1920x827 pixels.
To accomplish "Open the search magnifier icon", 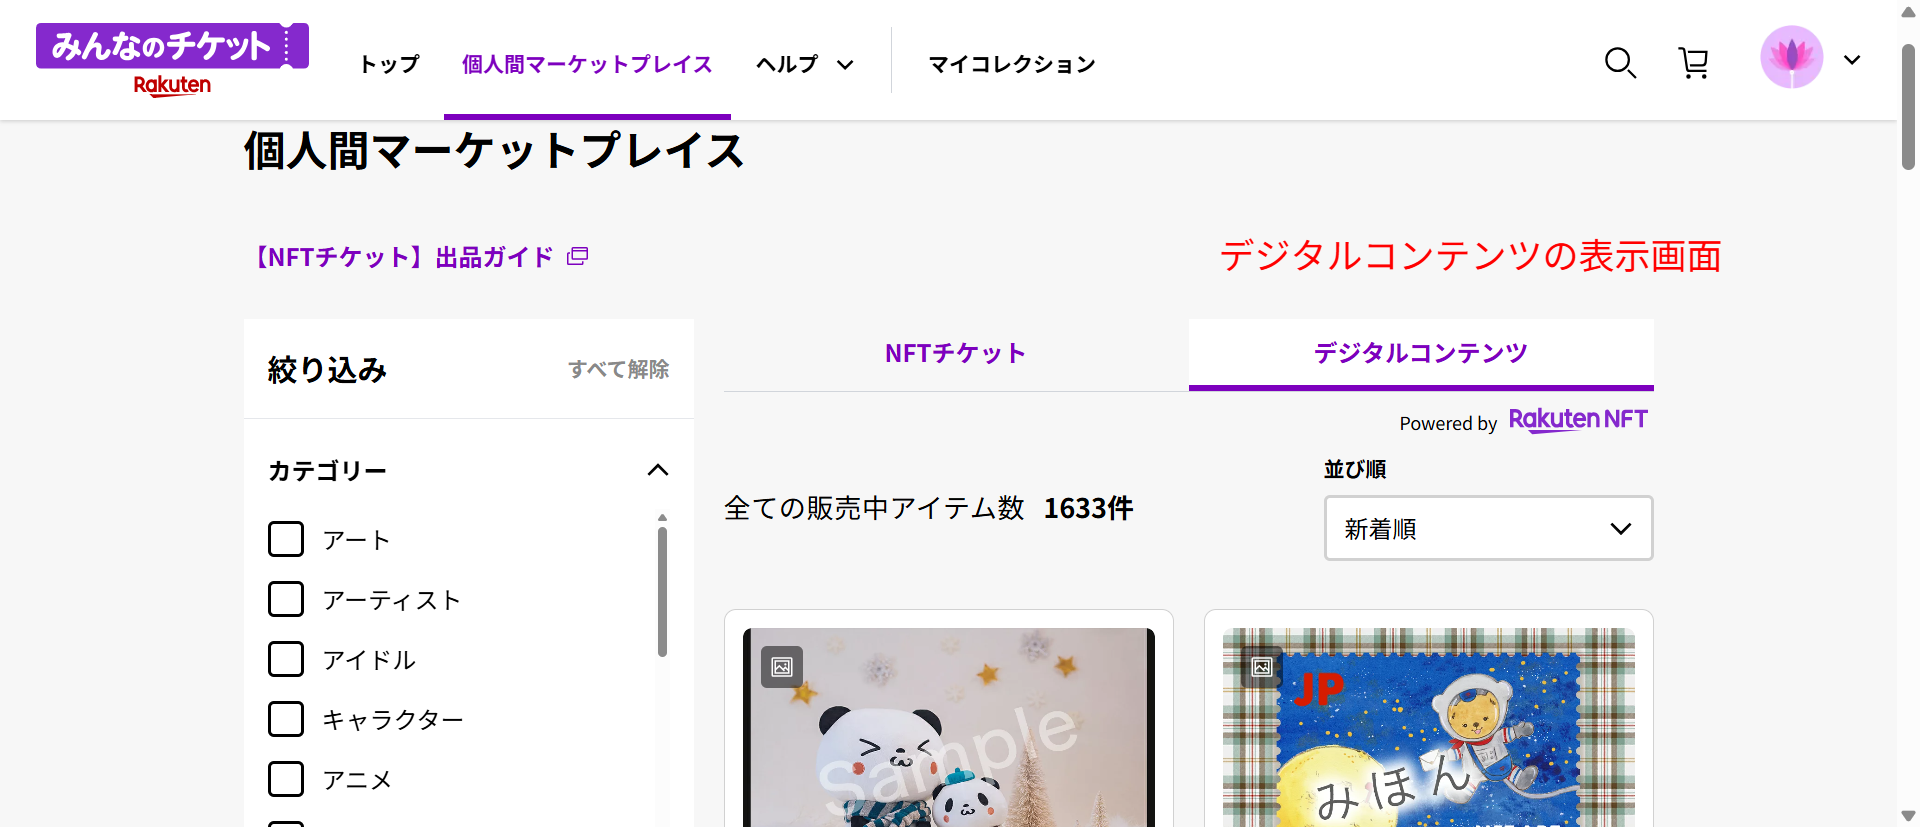I will (1620, 63).
